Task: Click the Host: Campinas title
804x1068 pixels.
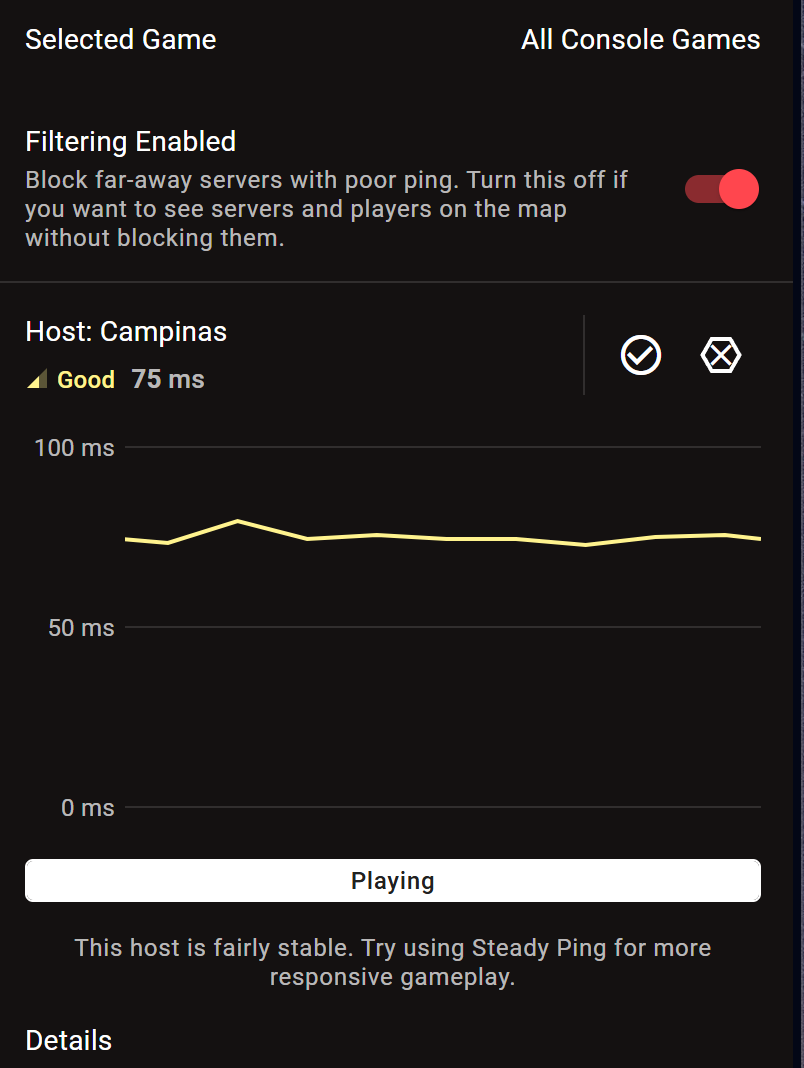Action: point(126,332)
